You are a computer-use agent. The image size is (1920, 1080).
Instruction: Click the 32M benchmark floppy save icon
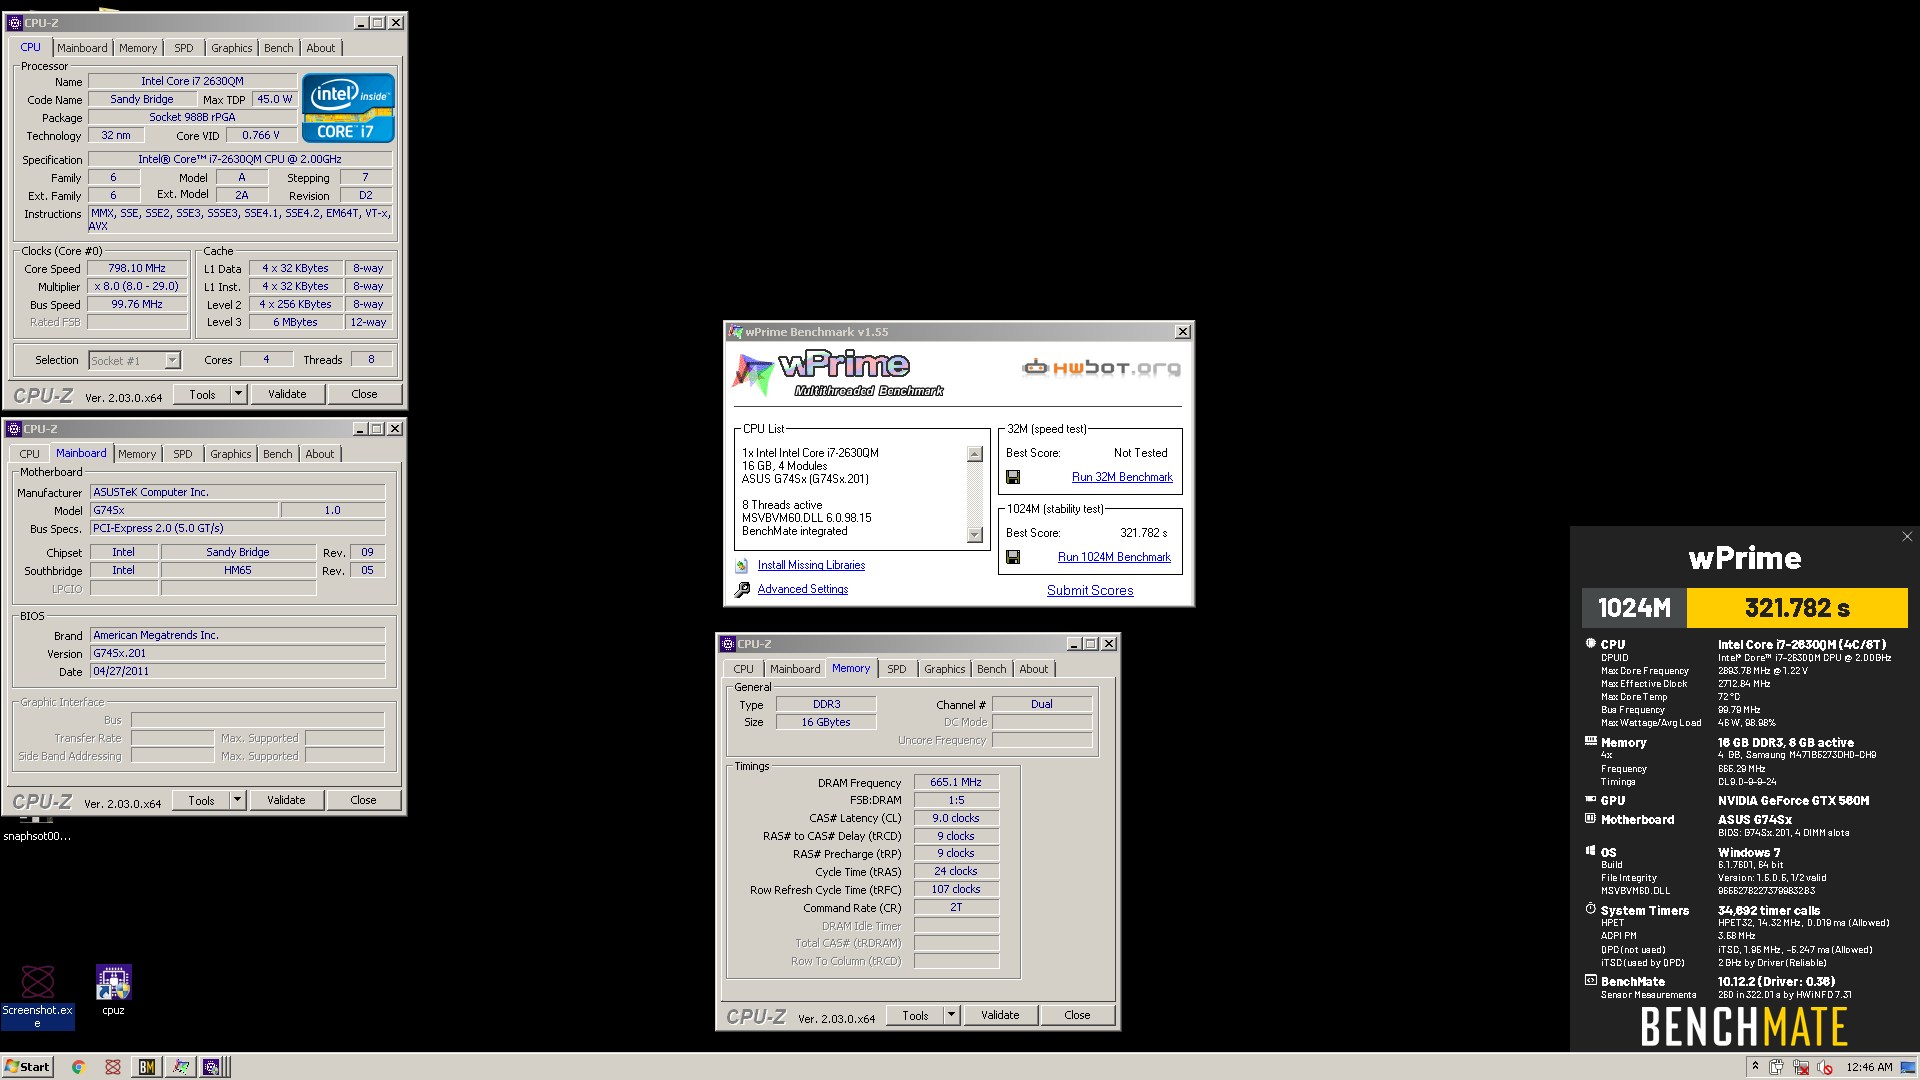(x=1013, y=478)
